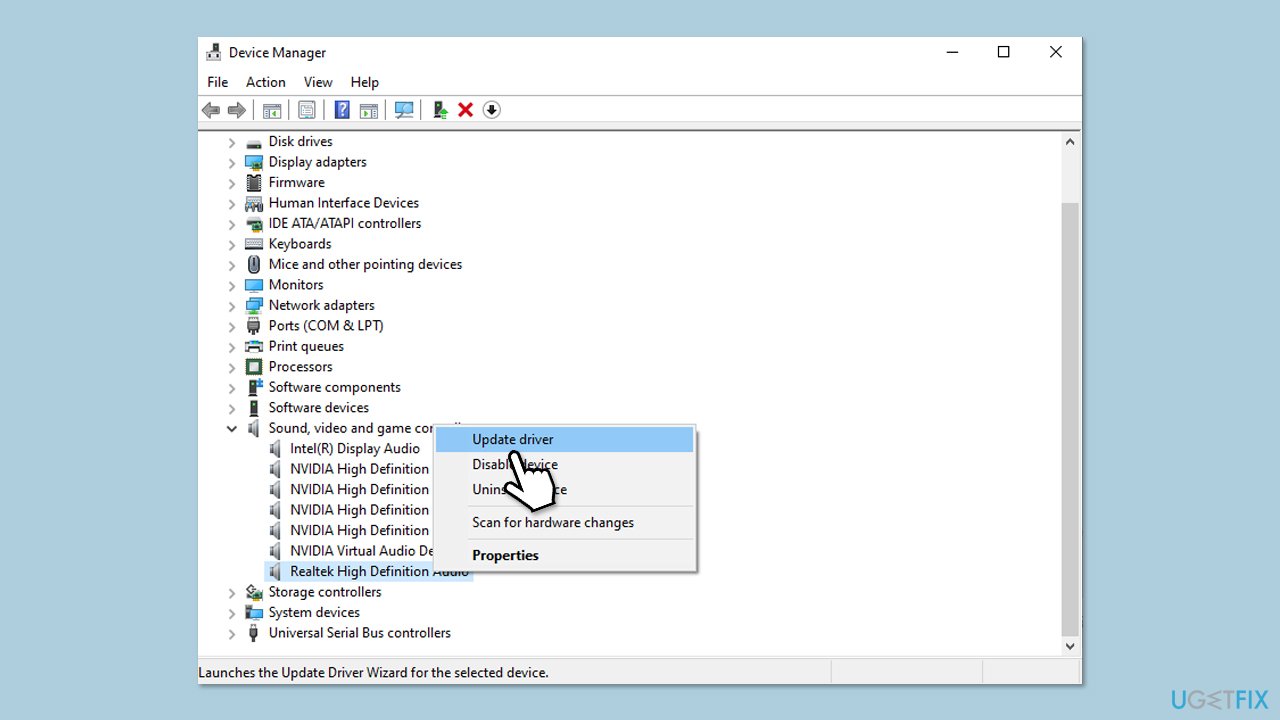This screenshot has height=720, width=1280.
Task: Click the Human Interface Devices icon
Action: [x=254, y=203]
